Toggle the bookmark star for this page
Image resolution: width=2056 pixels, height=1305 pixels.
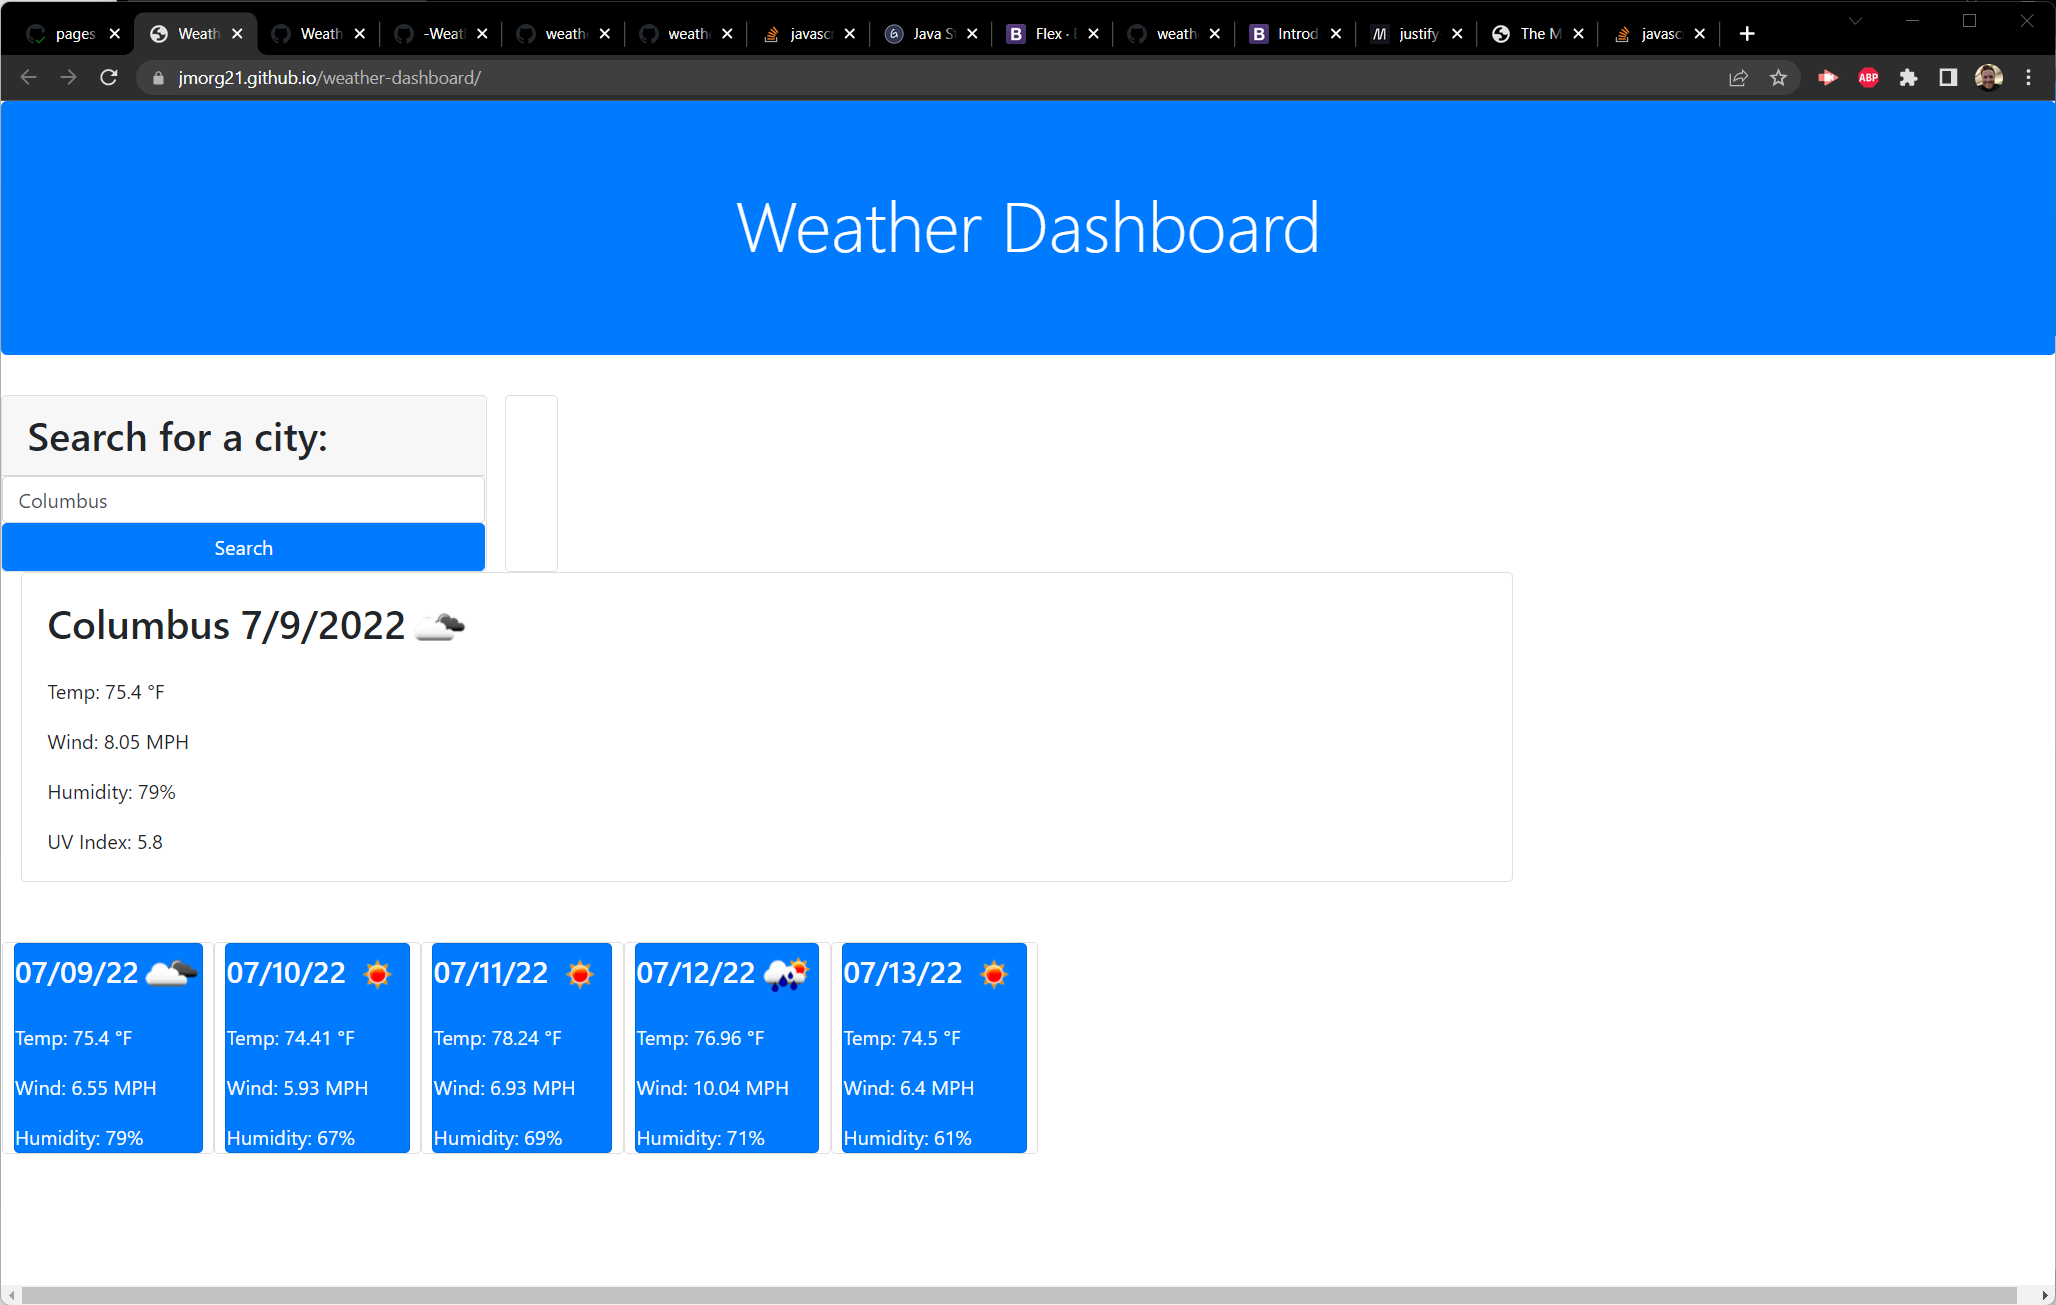pos(1778,77)
